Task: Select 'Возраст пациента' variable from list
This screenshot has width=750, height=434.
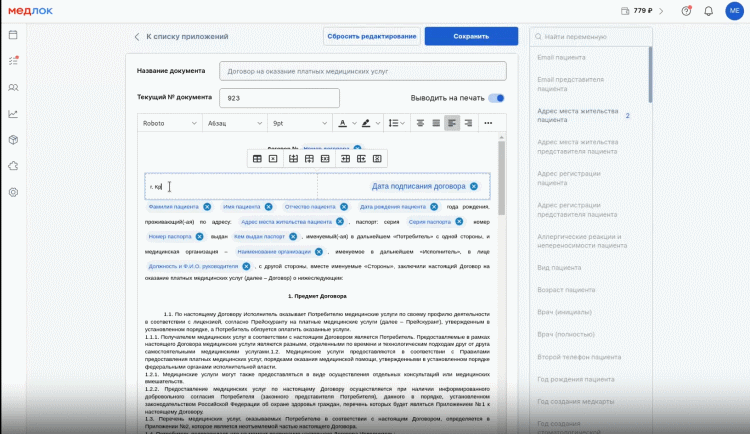Action: click(x=566, y=290)
